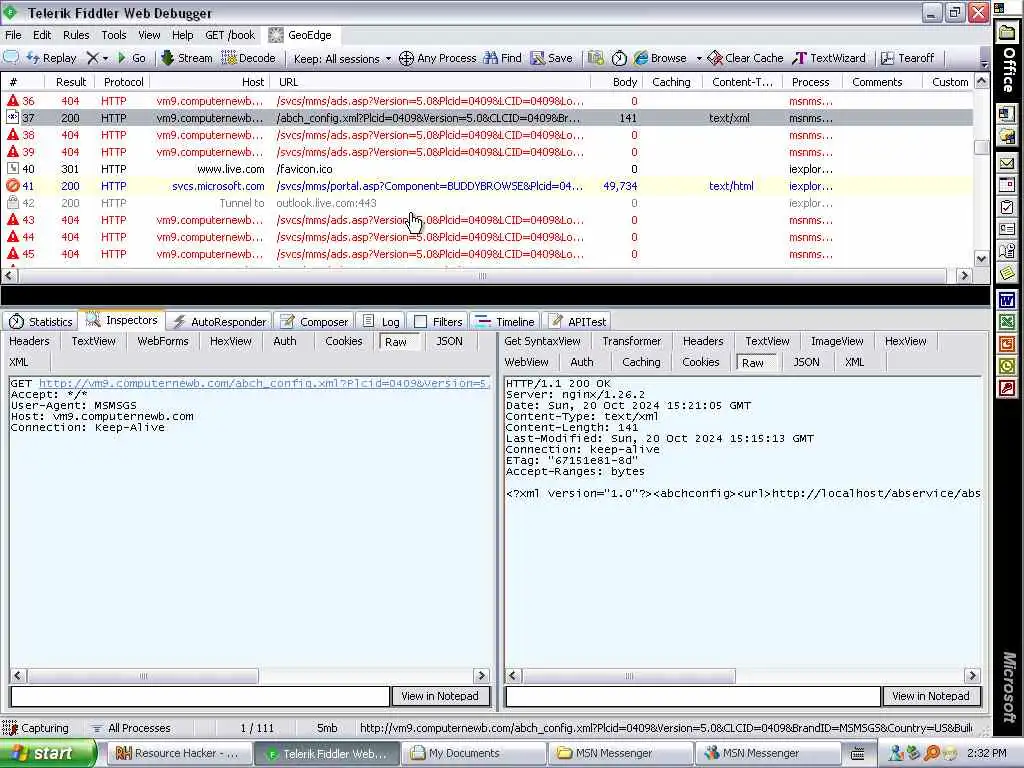Open the toolbar overflow arrow at right end
This screenshot has height=768, width=1024.
click(984, 64)
